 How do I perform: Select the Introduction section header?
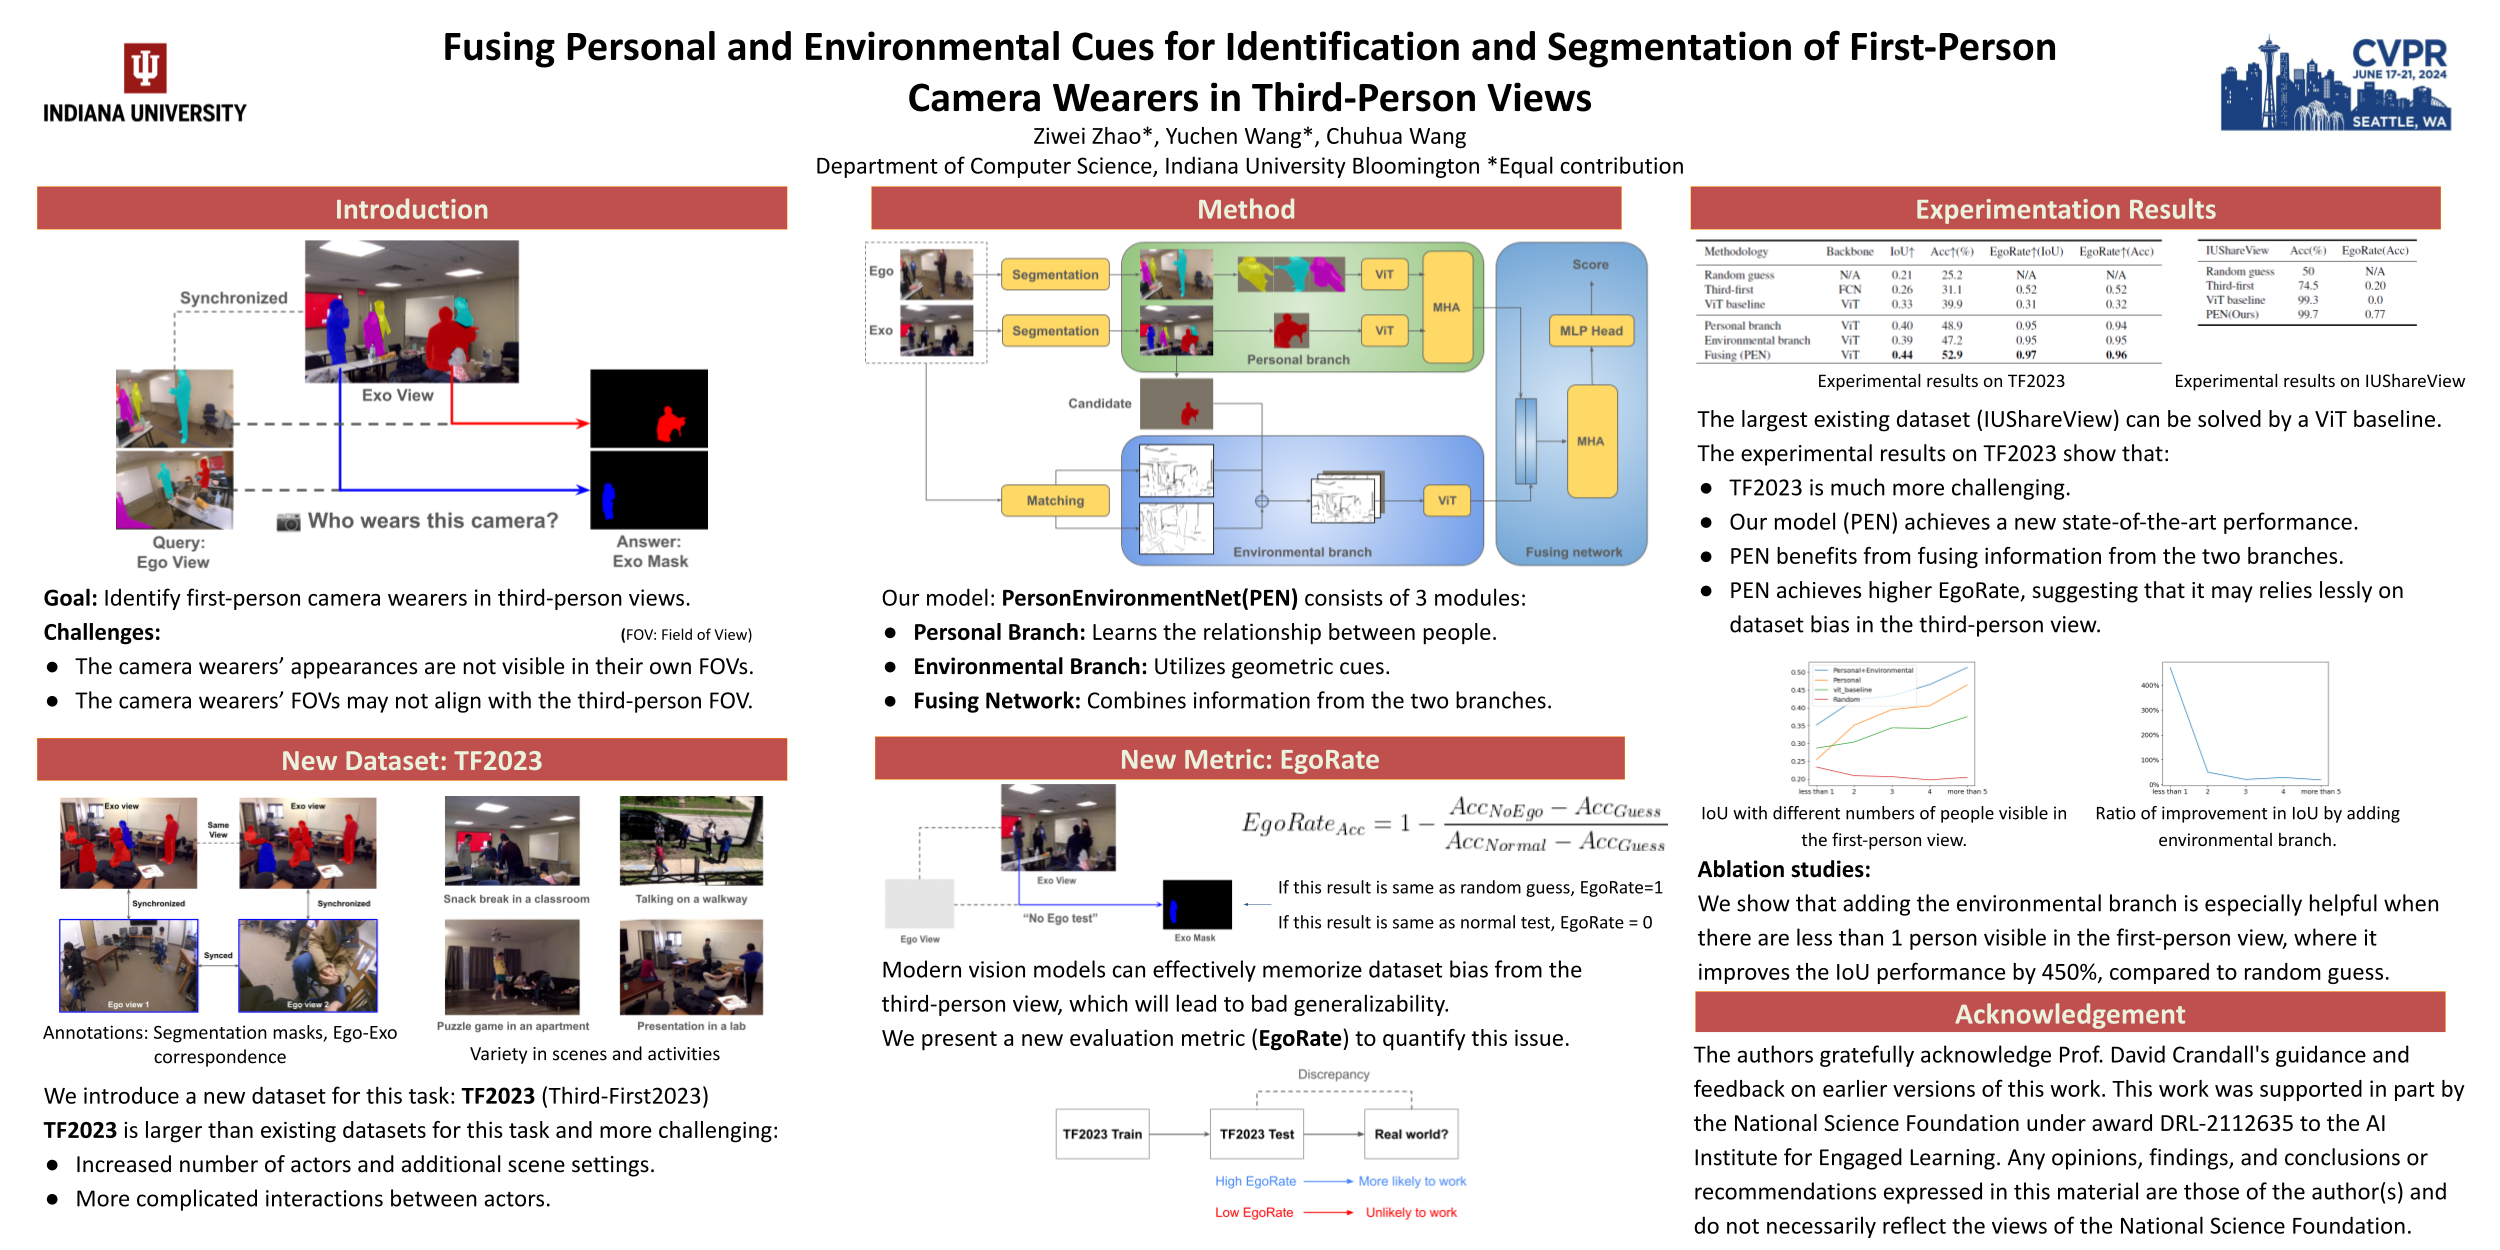(411, 209)
